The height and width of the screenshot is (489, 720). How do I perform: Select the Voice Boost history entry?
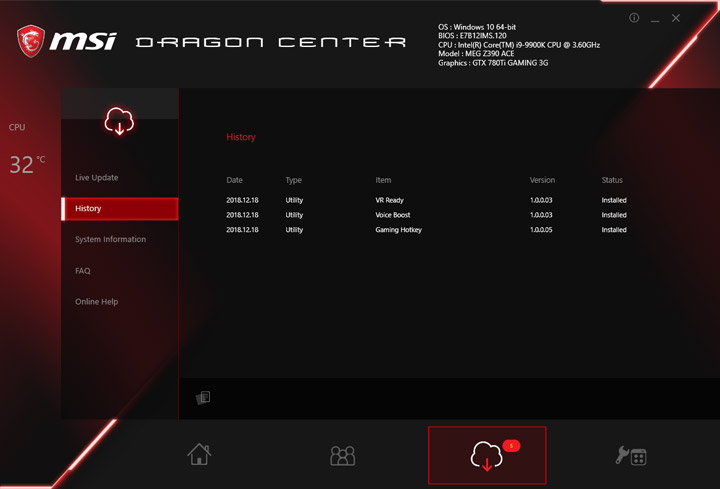coord(426,215)
